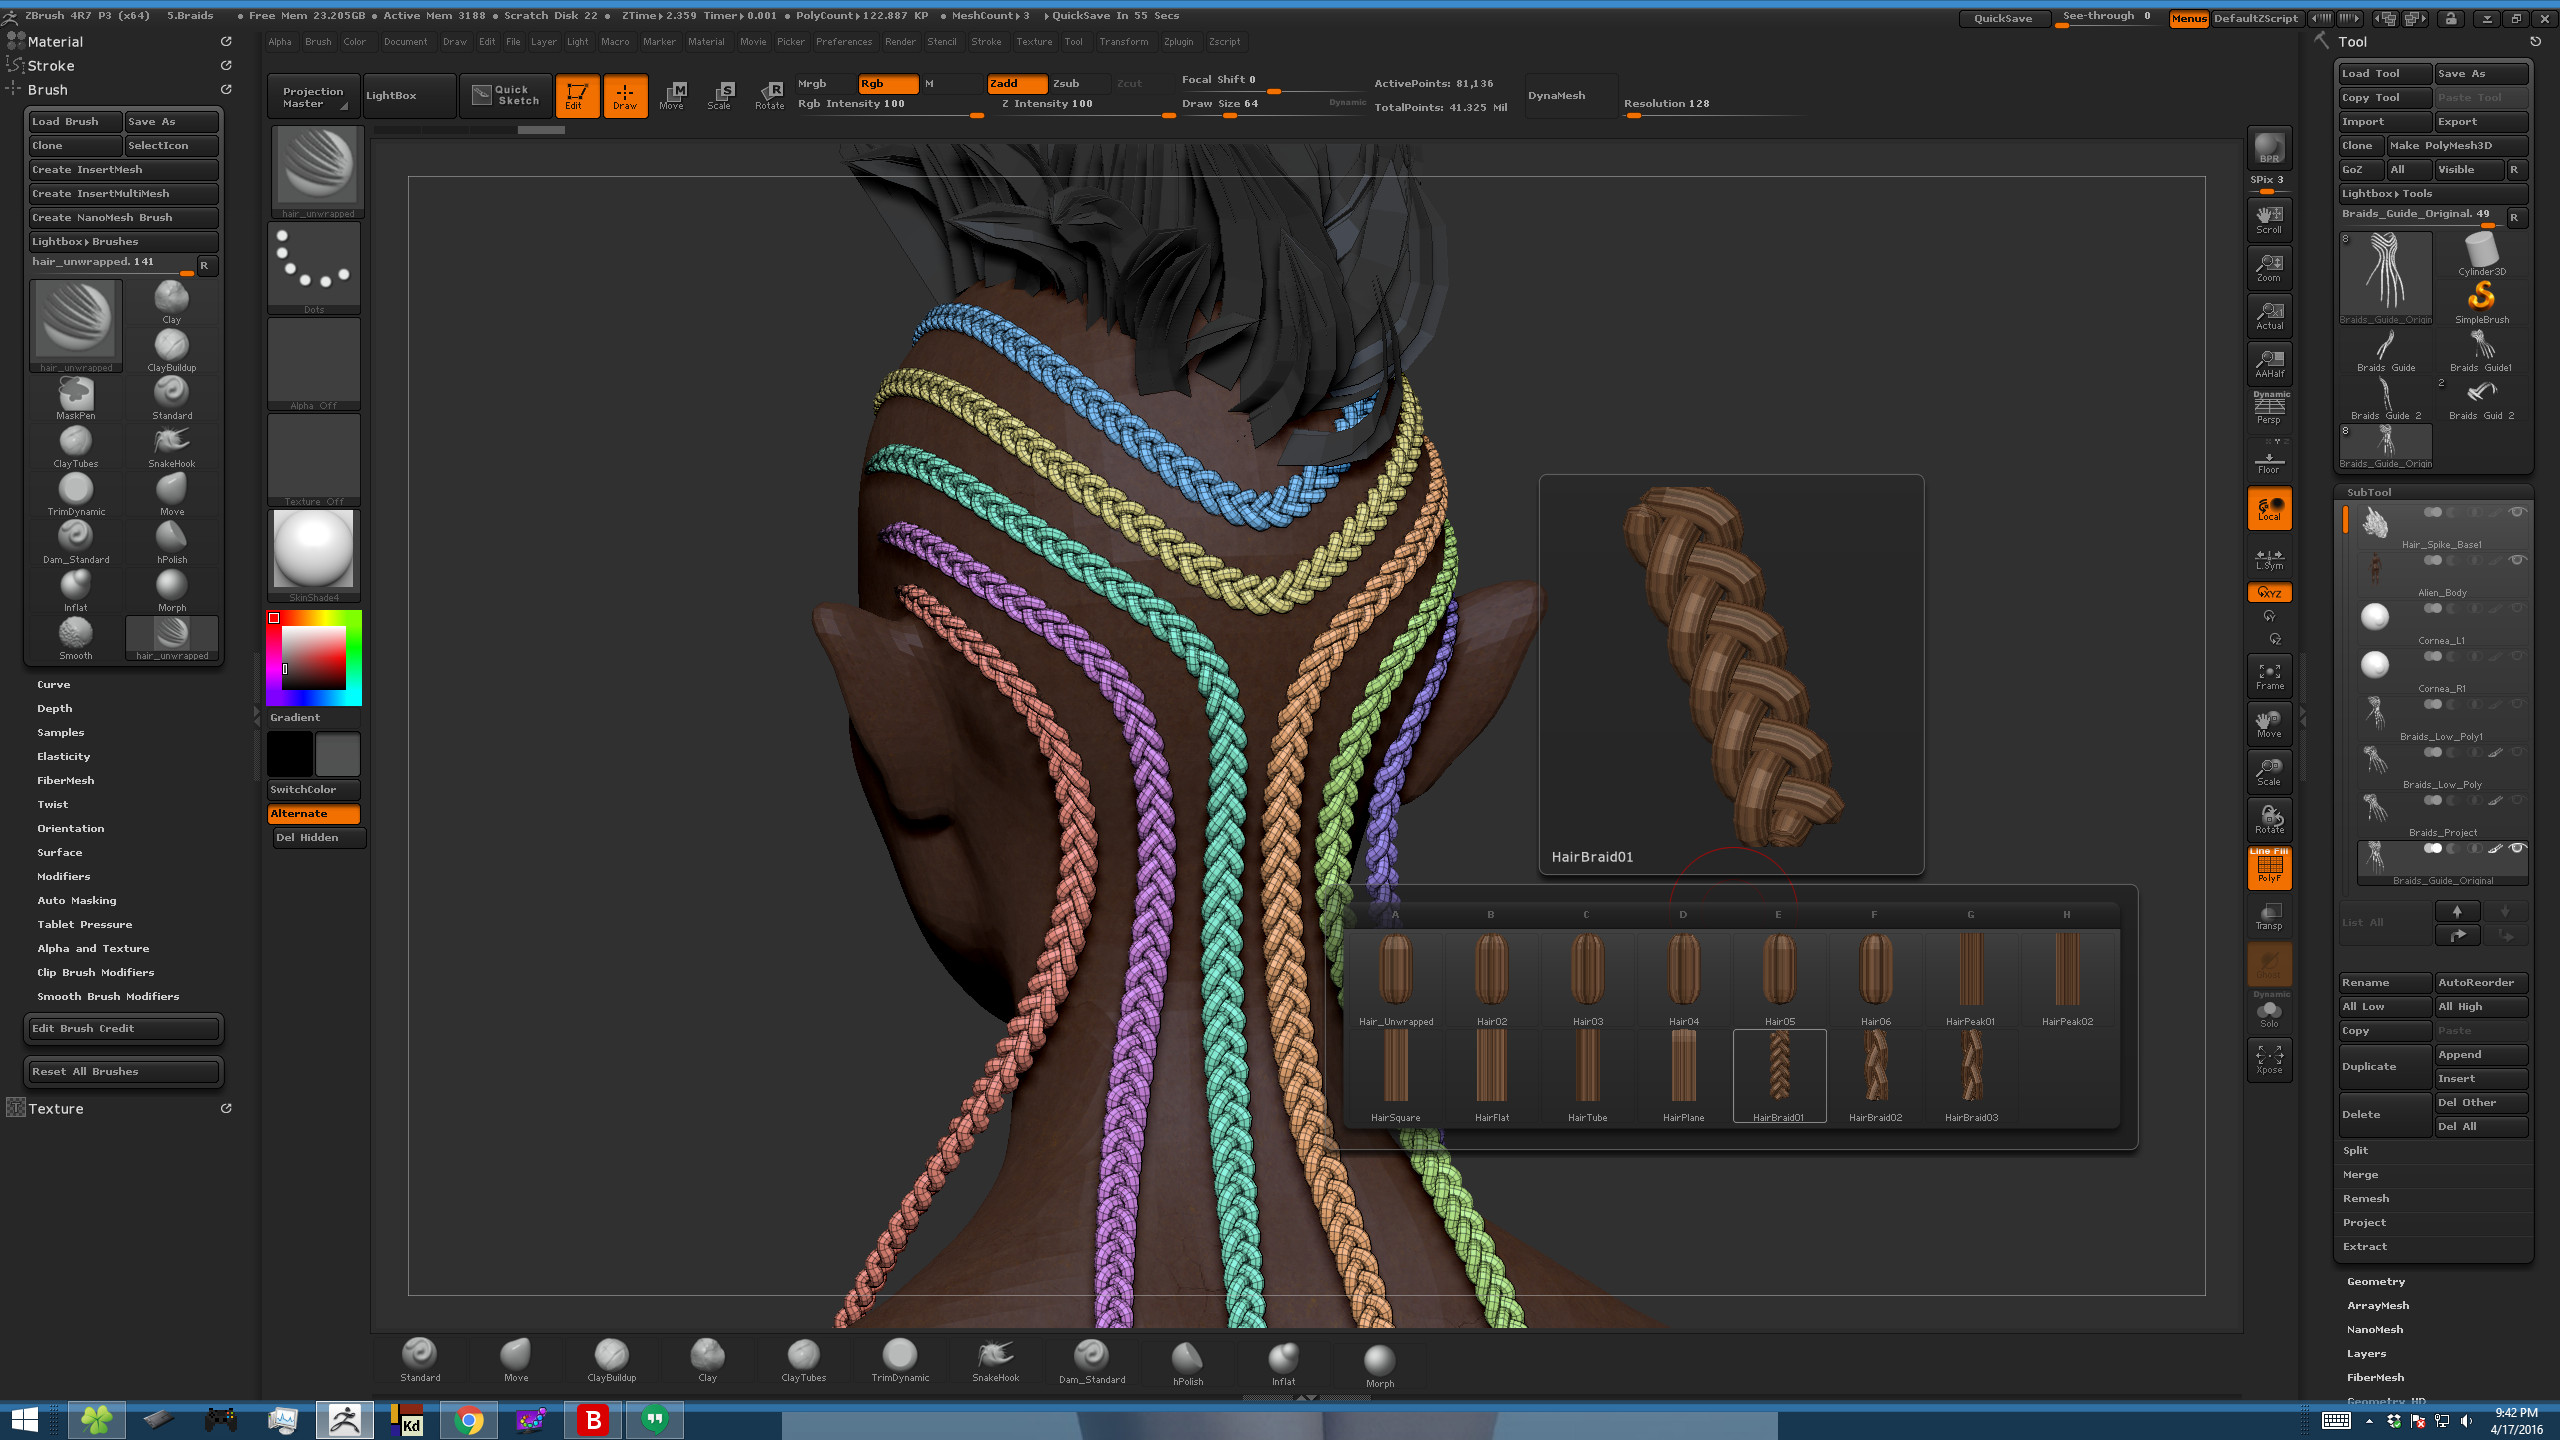This screenshot has height=1440, width=2560.
Task: Toggle Zadd mode on
Action: click(1016, 84)
